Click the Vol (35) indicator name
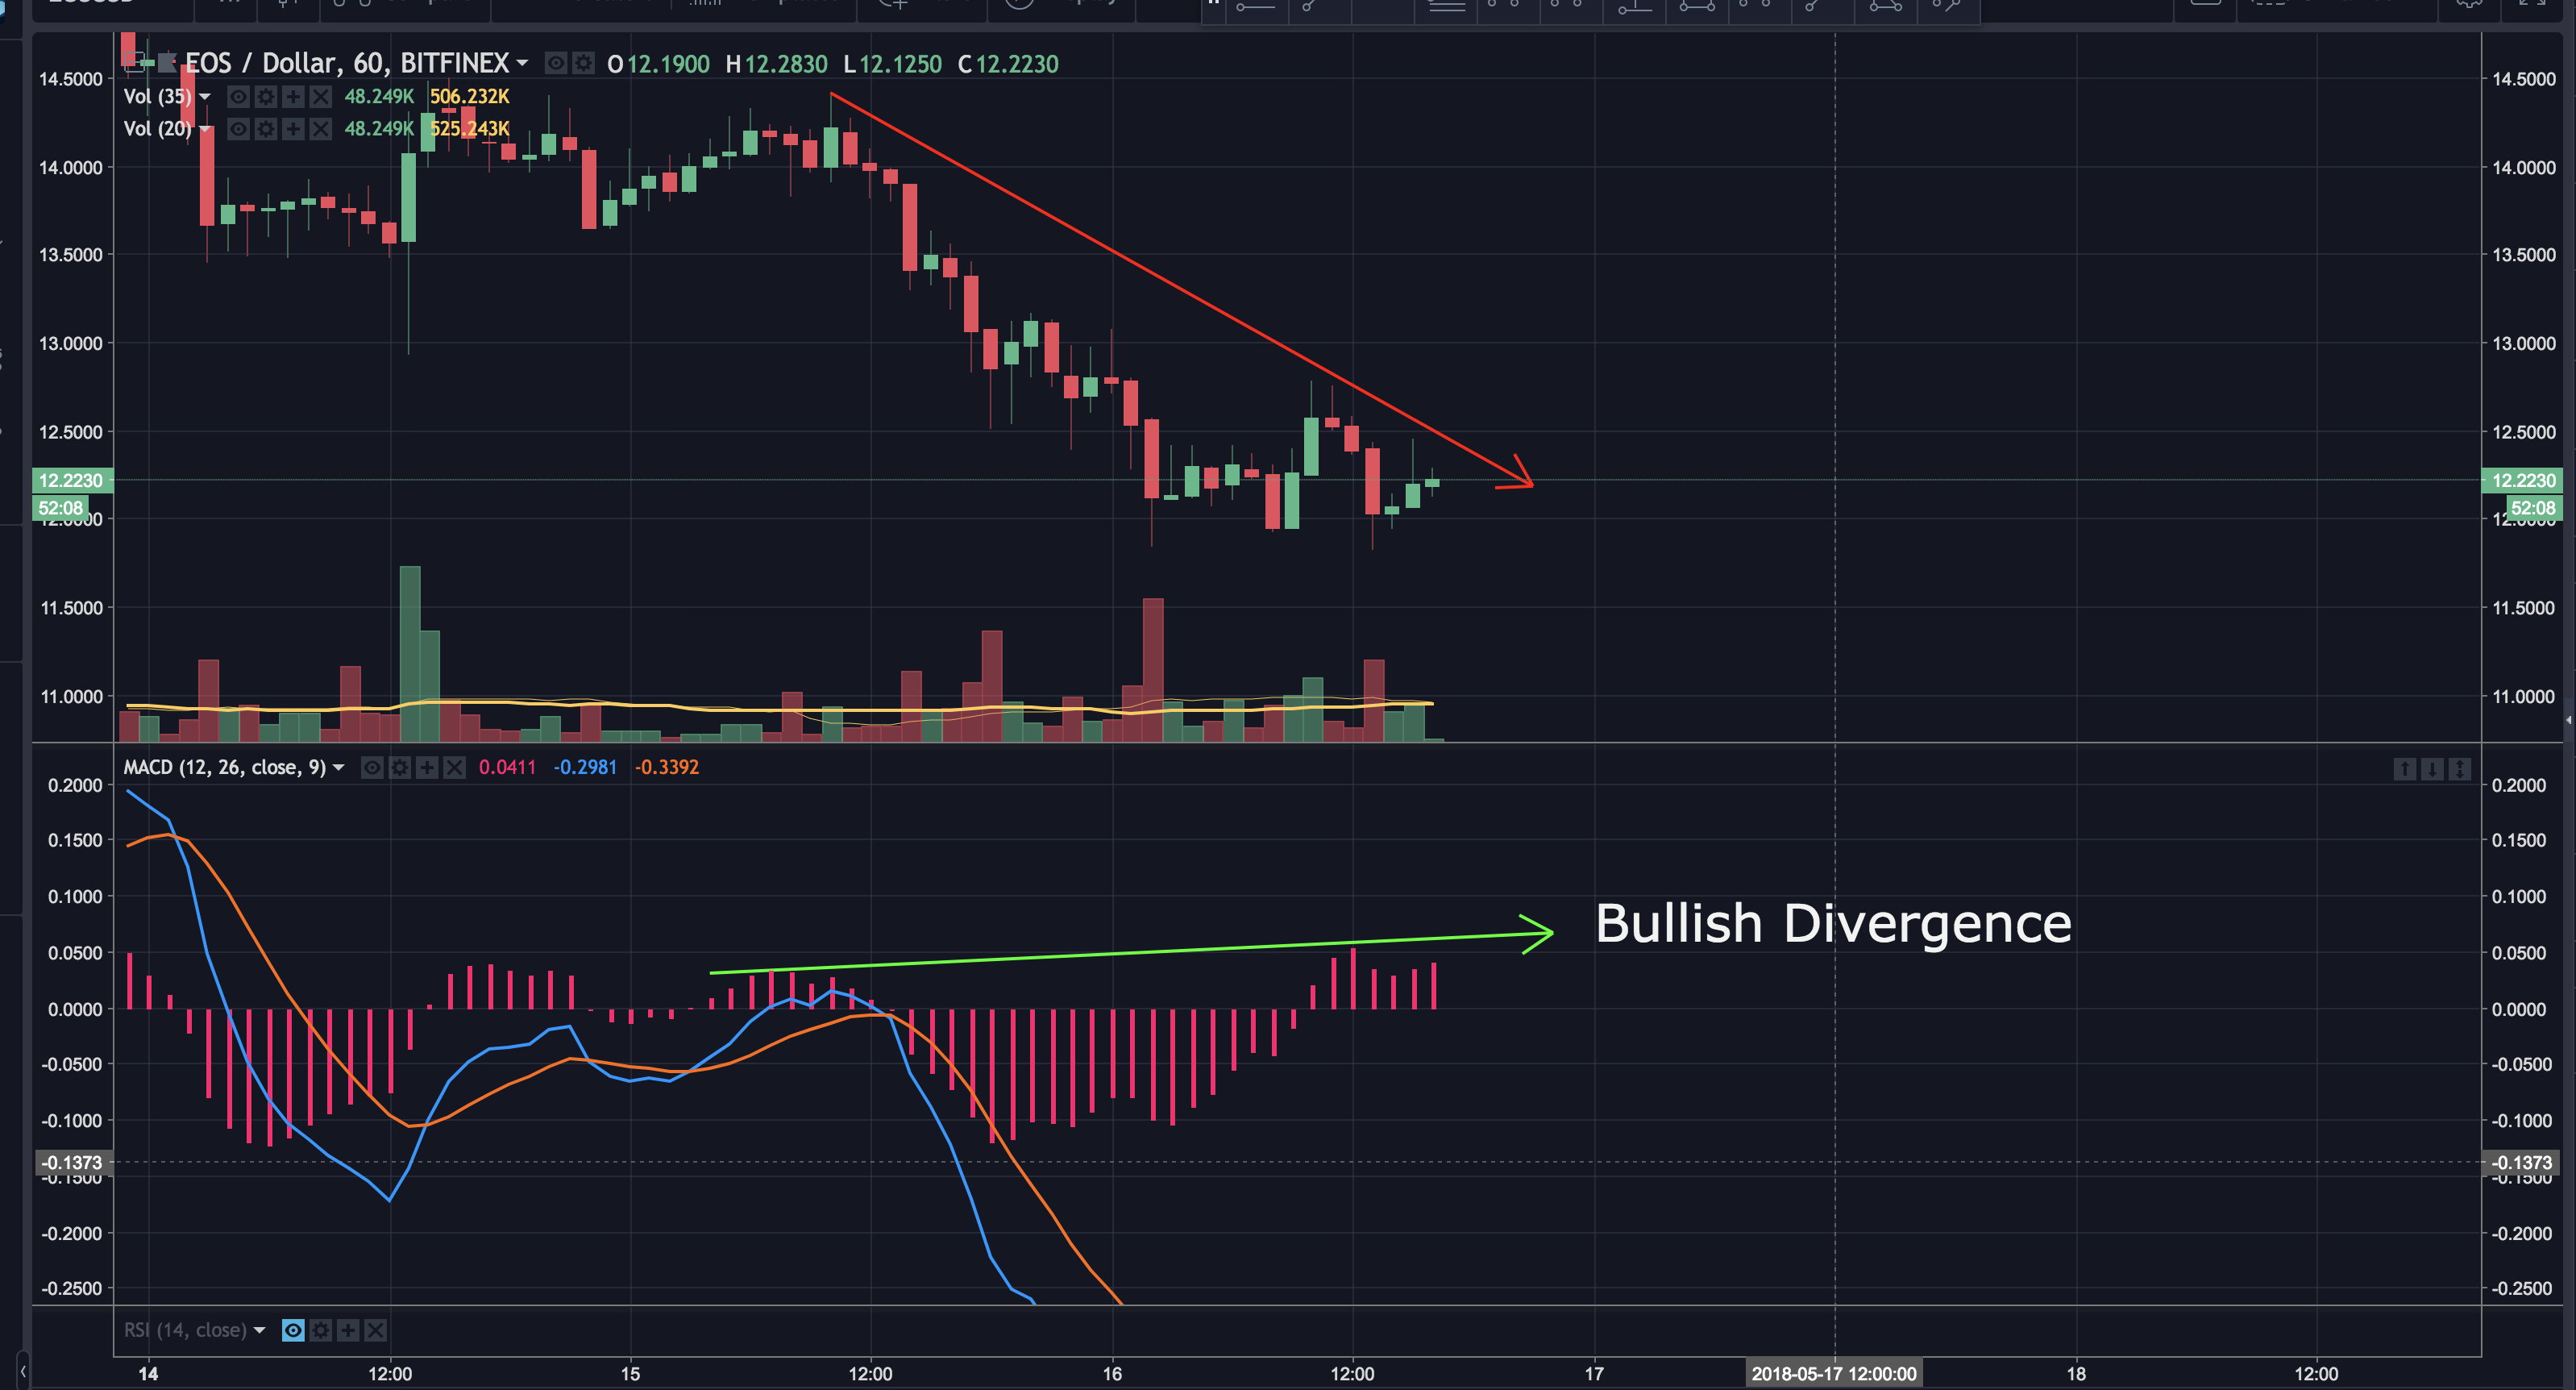The width and height of the screenshot is (2576, 1390). 157,97
